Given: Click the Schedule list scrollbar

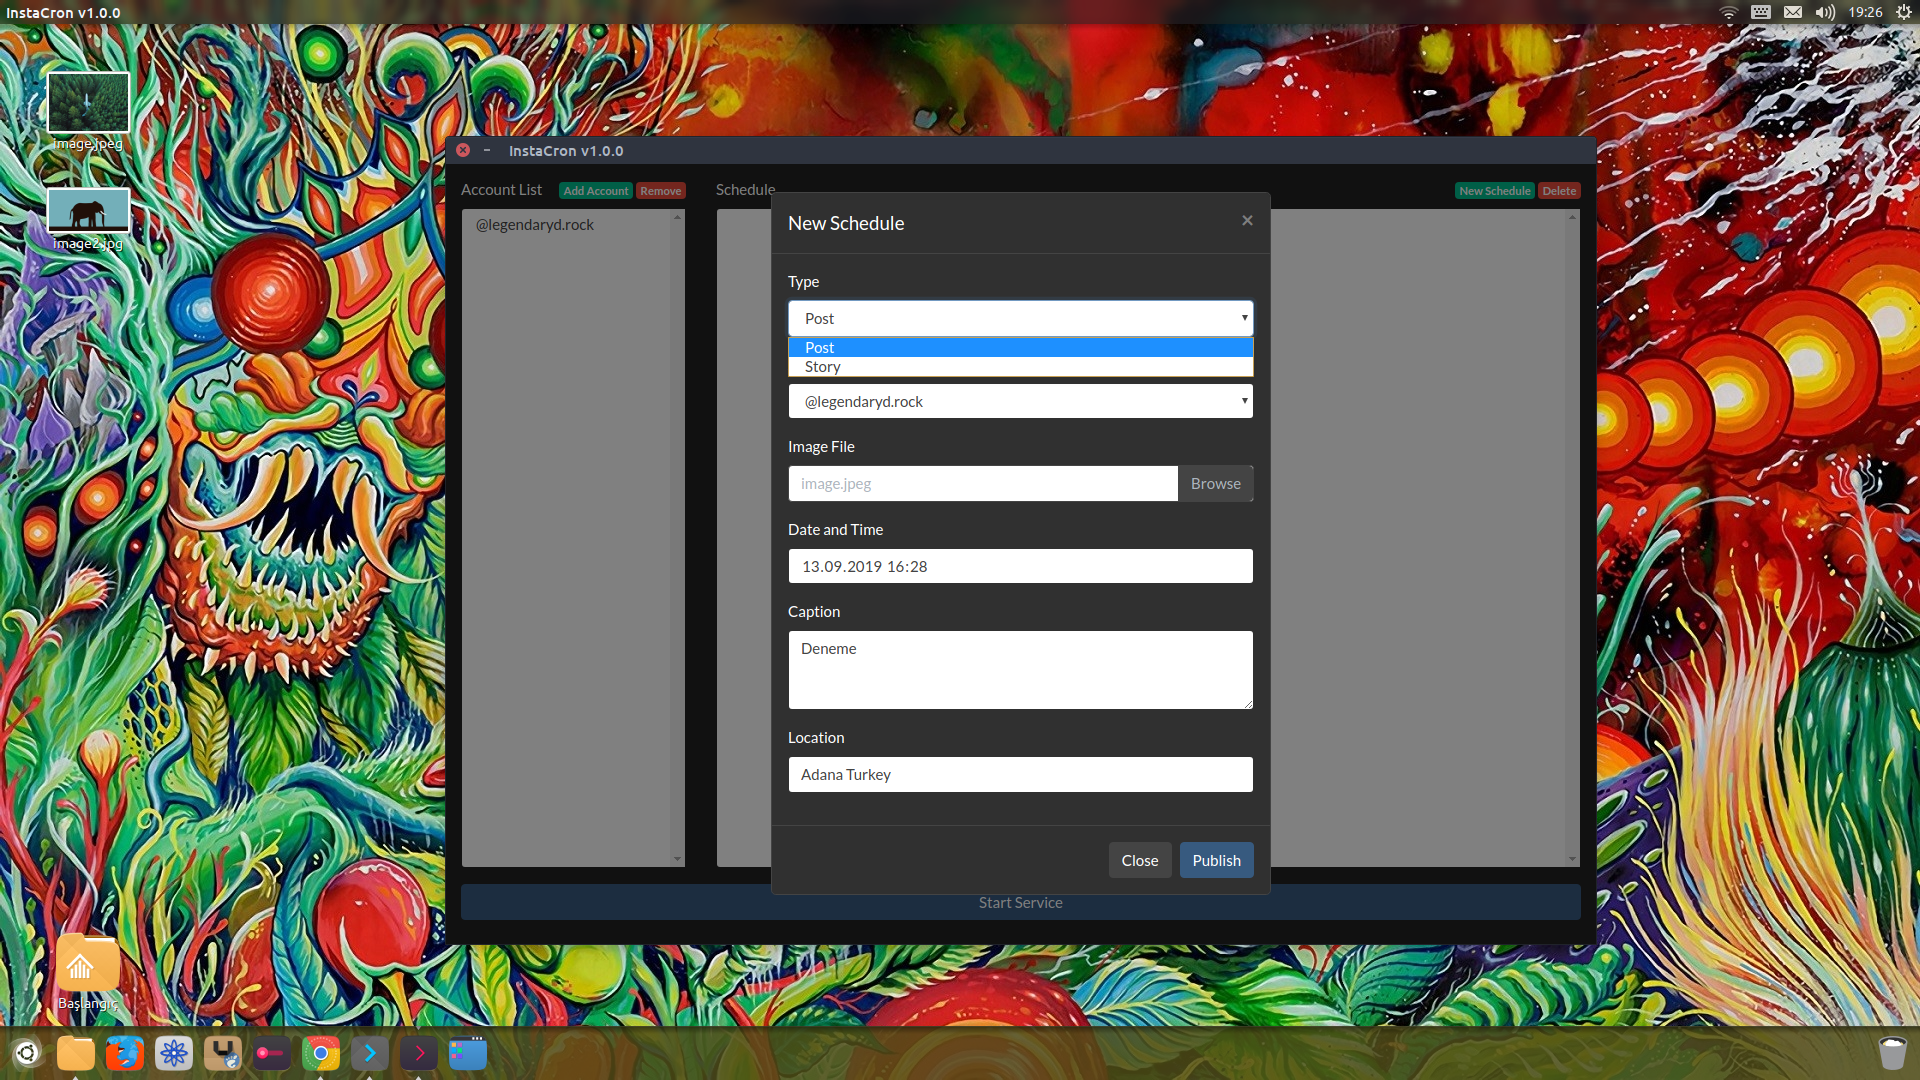Looking at the screenshot, I should pos(1573,538).
